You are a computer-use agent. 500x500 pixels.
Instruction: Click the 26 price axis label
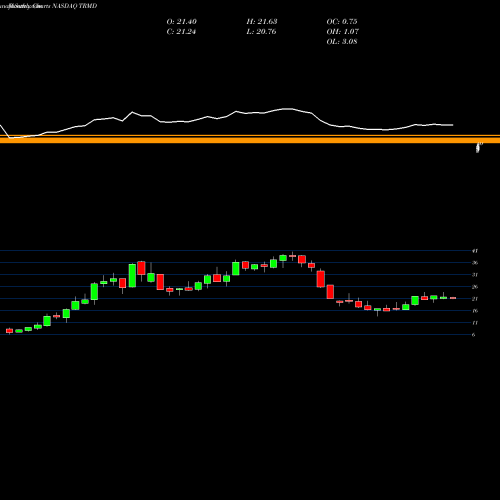point(475,287)
